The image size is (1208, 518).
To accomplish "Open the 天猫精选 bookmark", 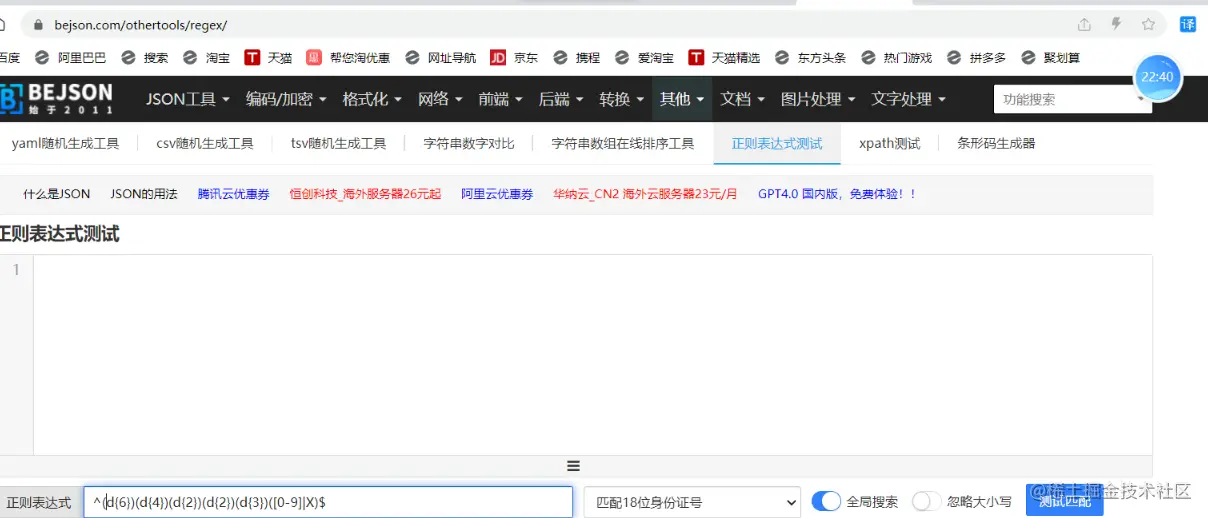I will pos(725,58).
